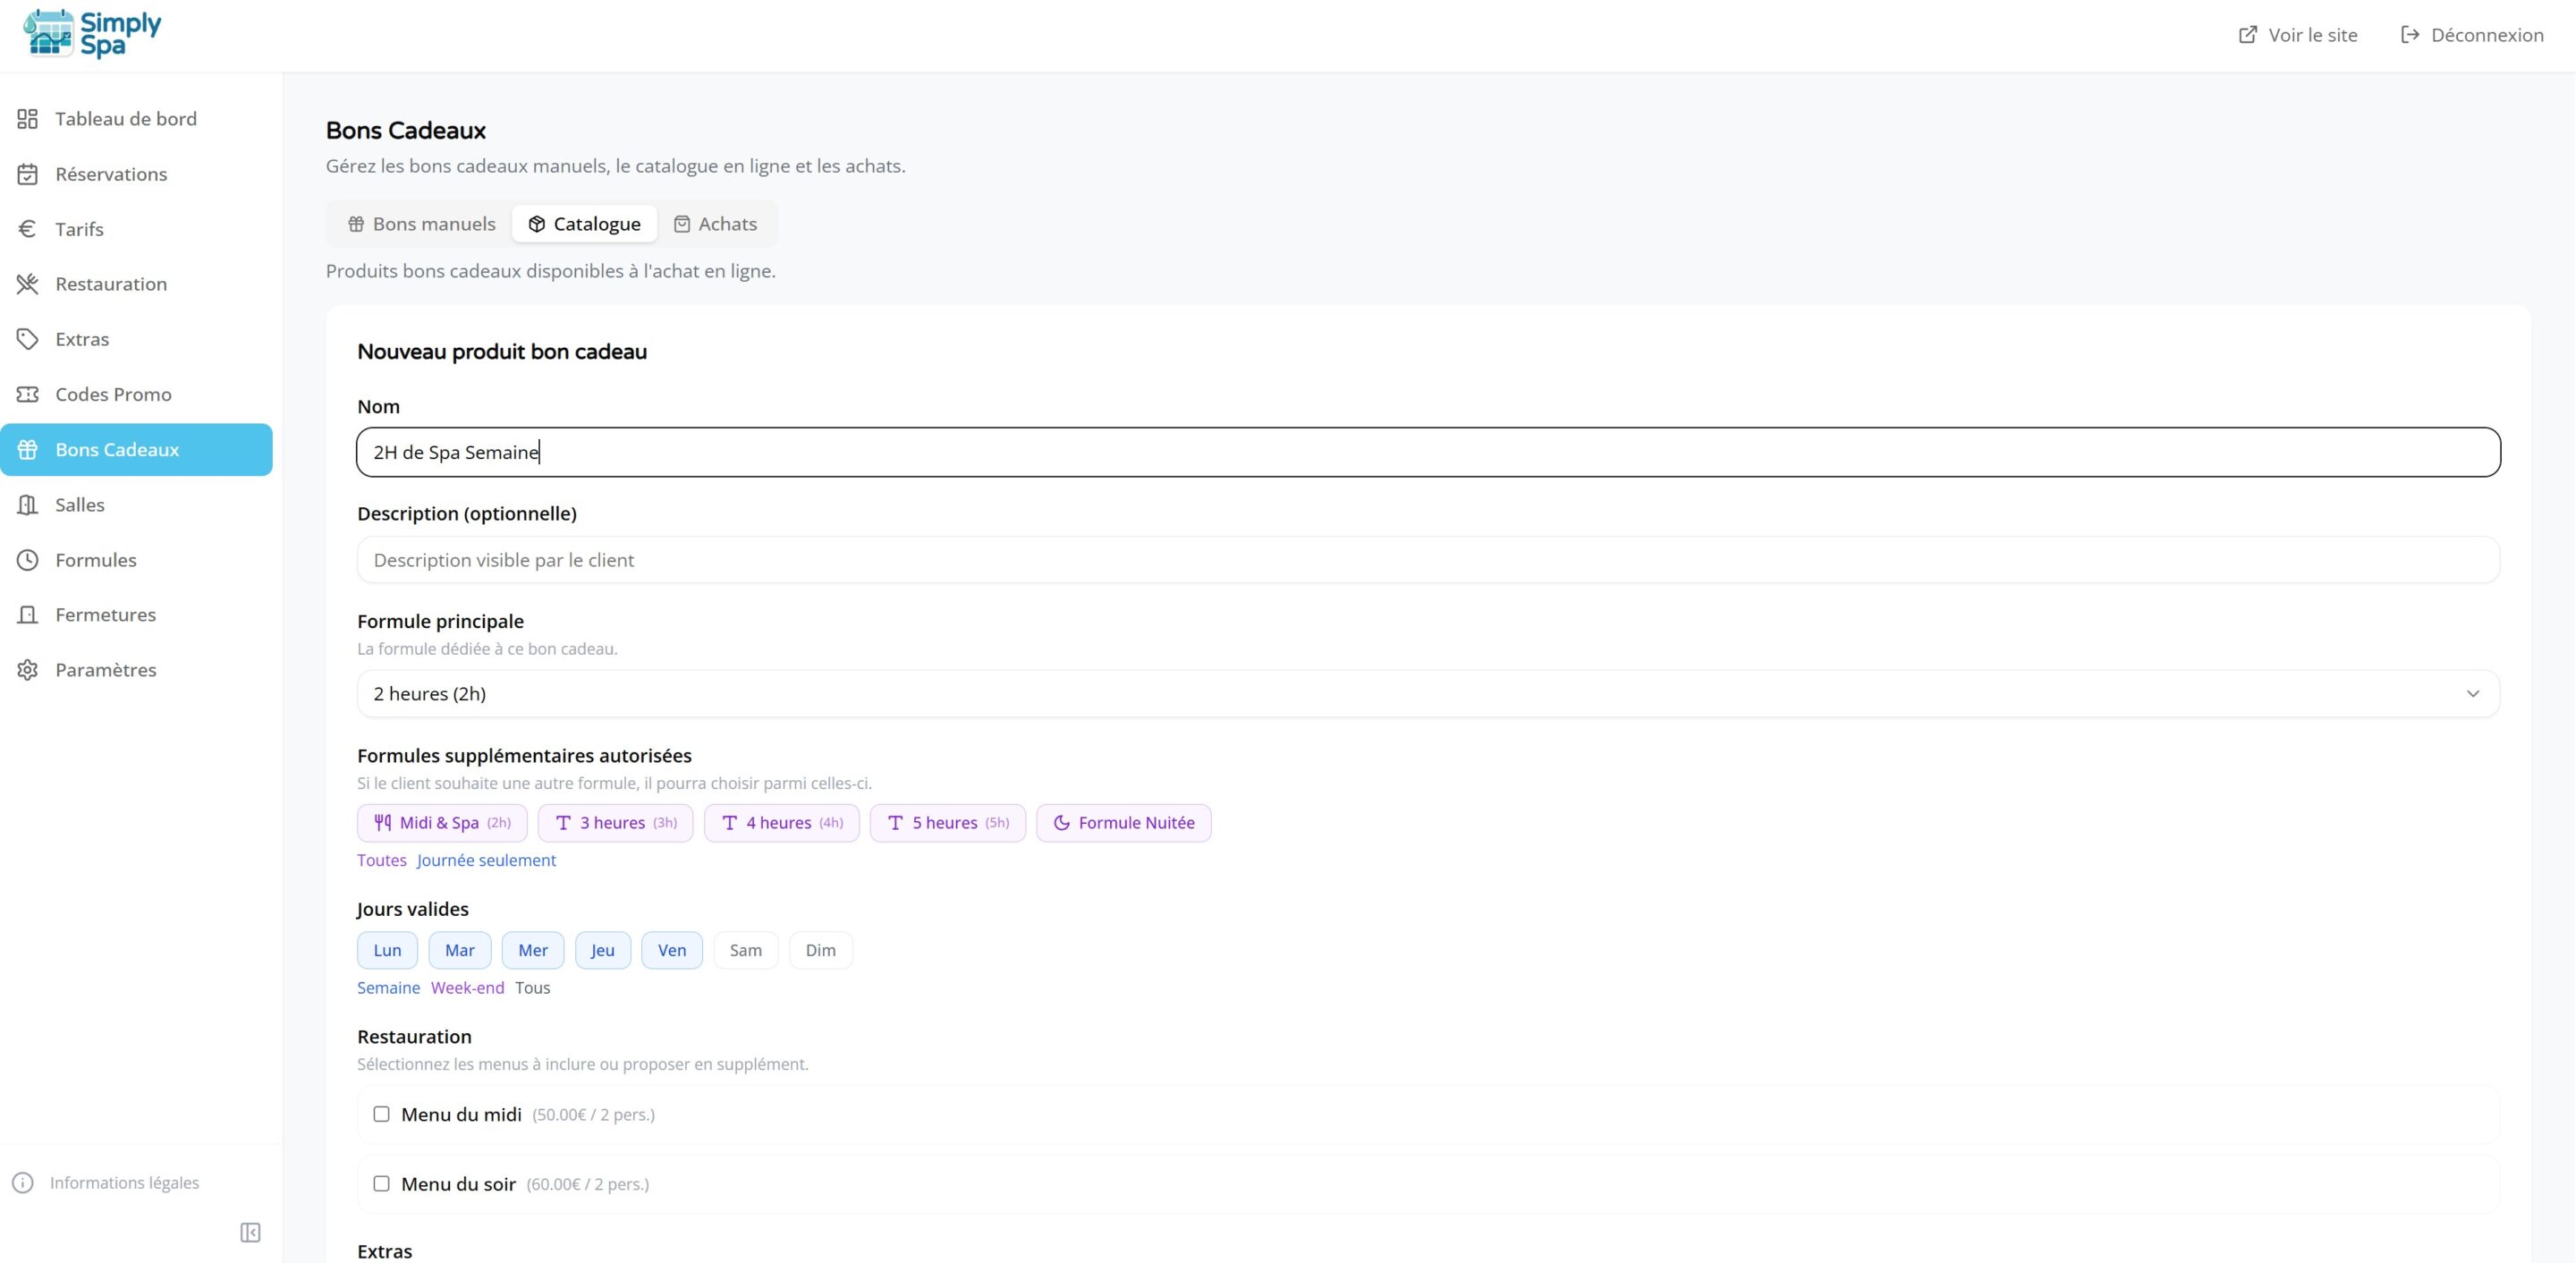Check the Menu du soir checkbox
The width and height of the screenshot is (2576, 1263).
[381, 1184]
